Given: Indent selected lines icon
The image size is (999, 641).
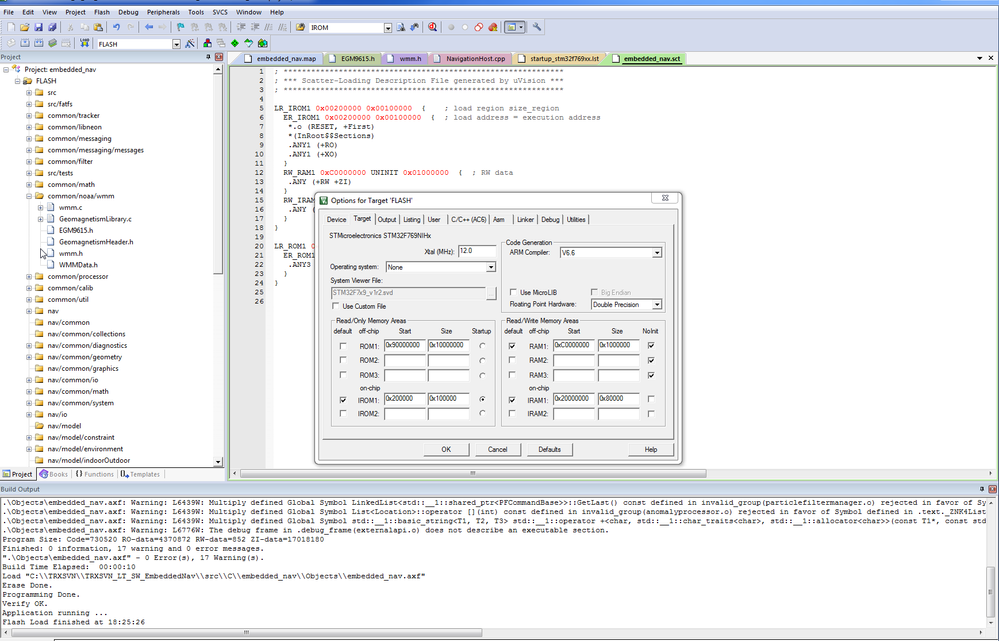Looking at the screenshot, I should (x=241, y=27).
